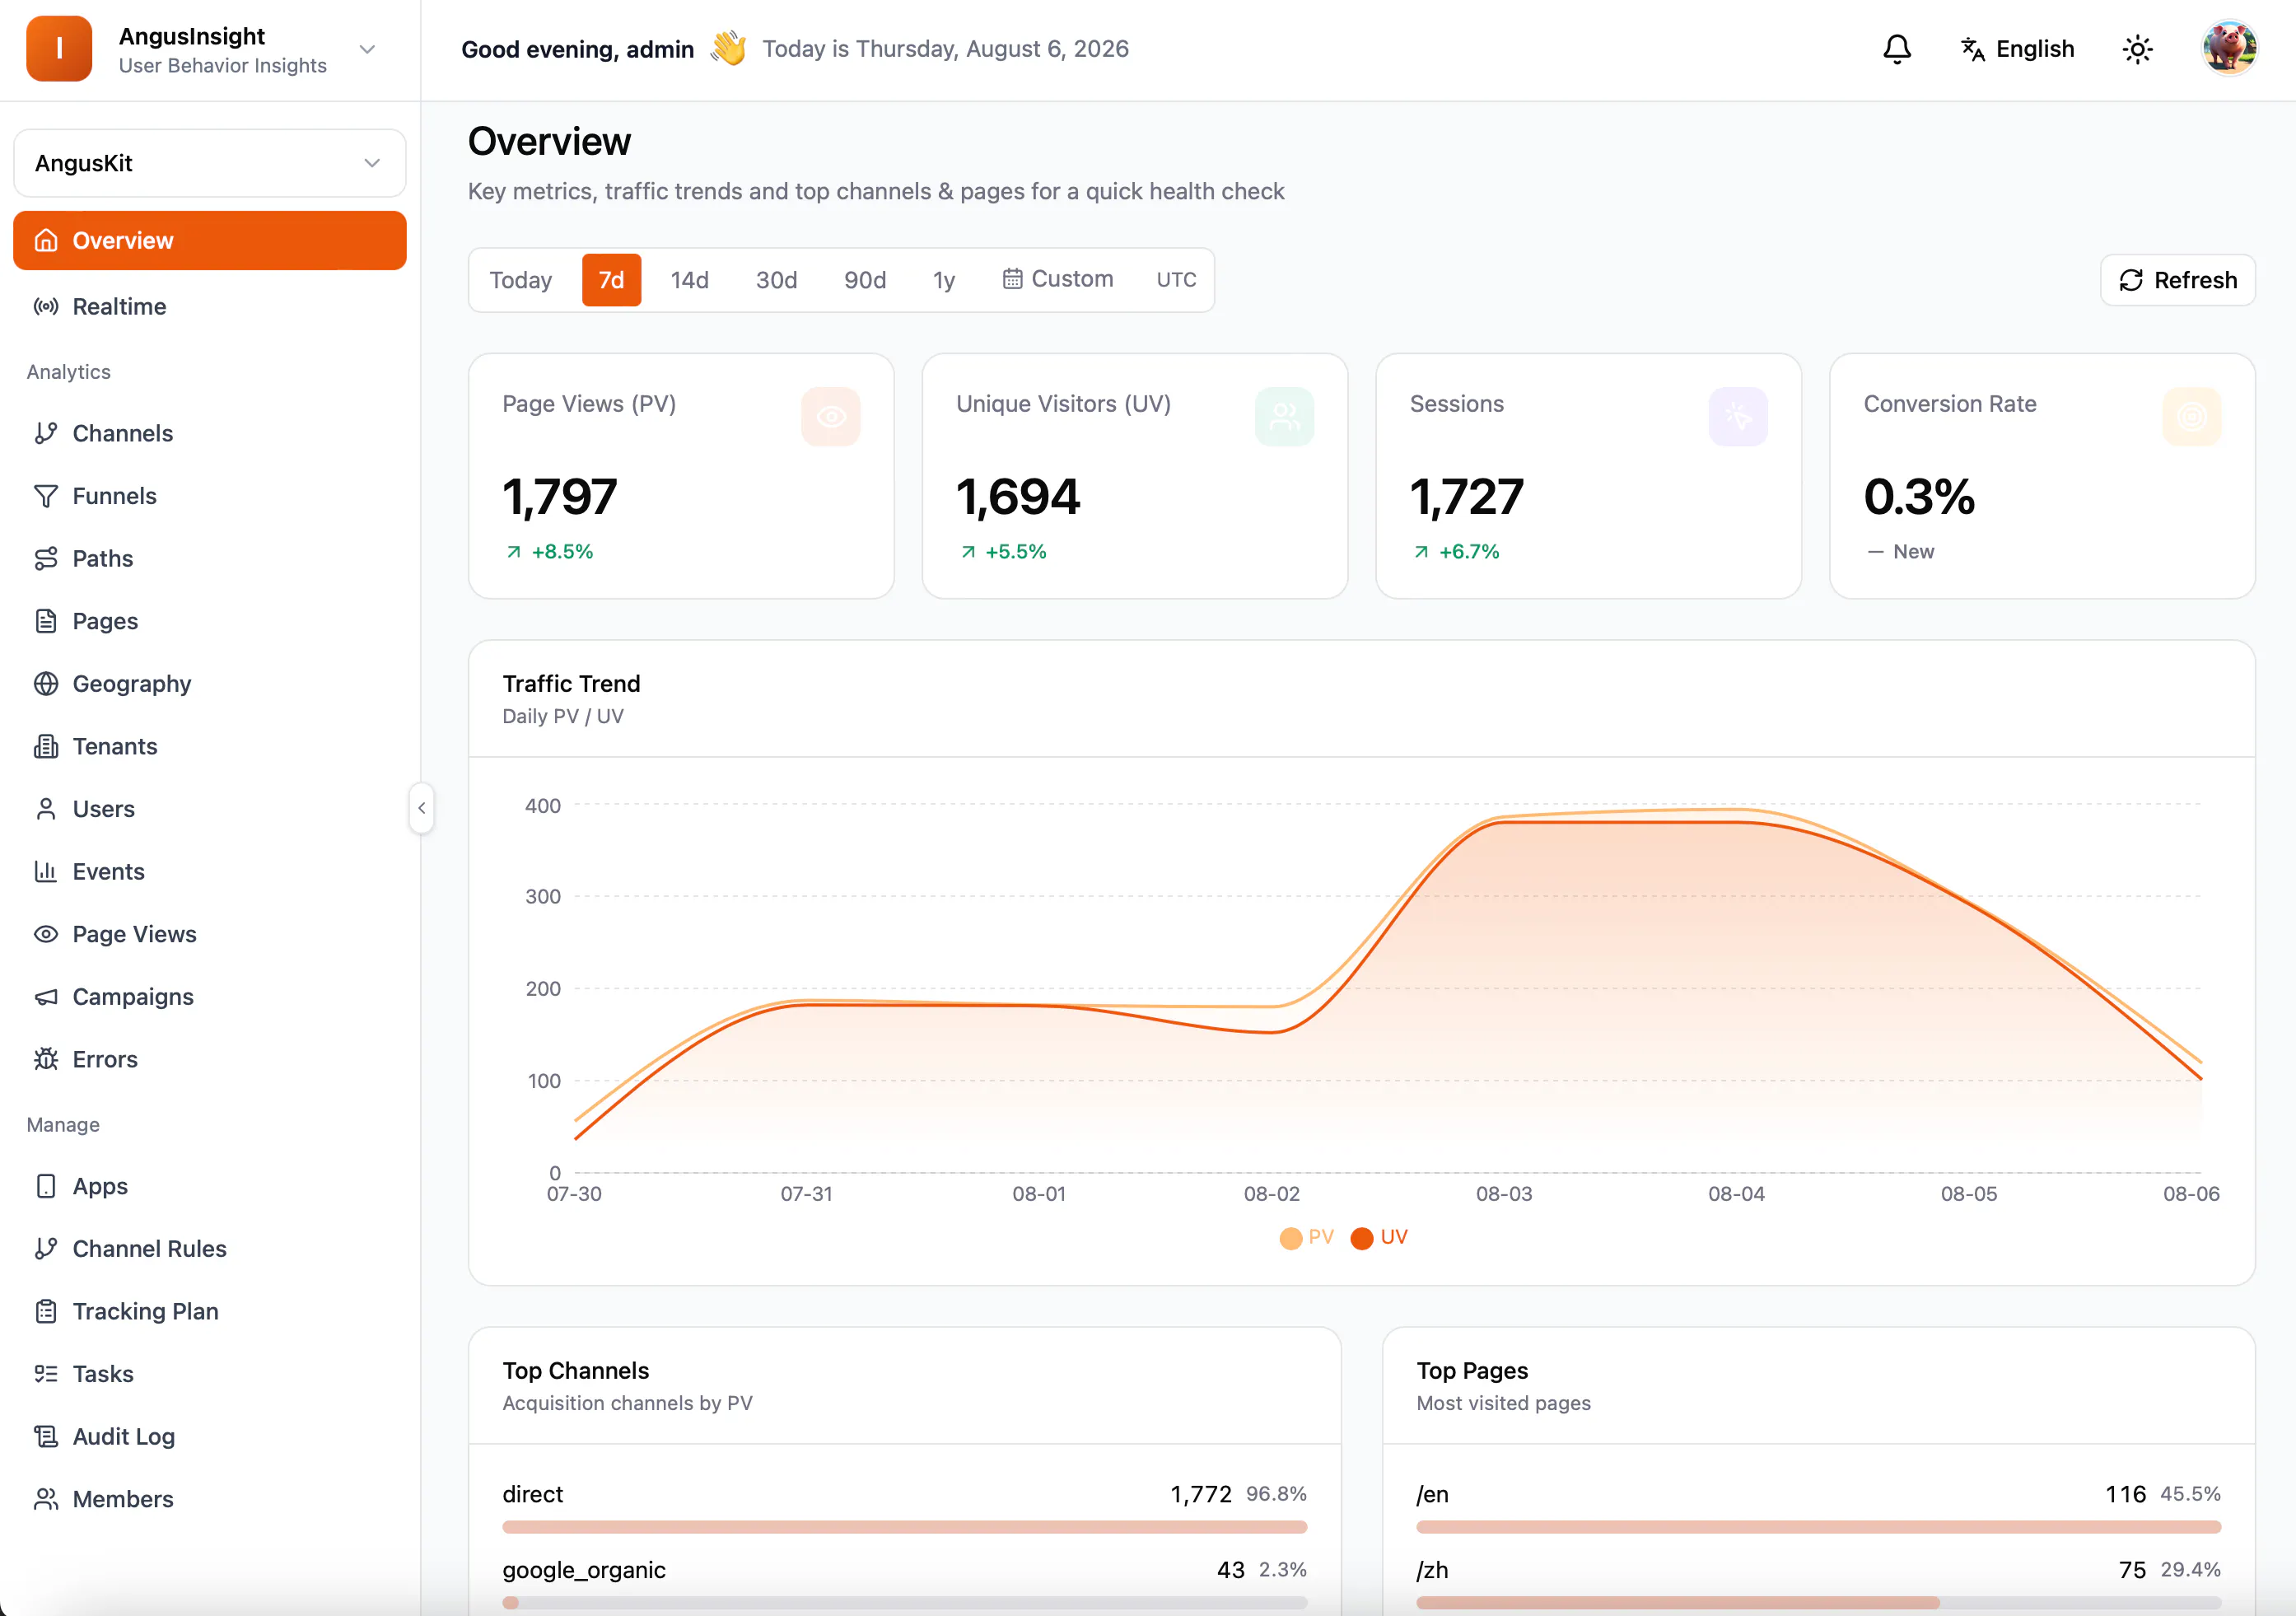2296x1616 pixels.
Task: Click the direct channel progress bar
Action: [x=904, y=1527]
